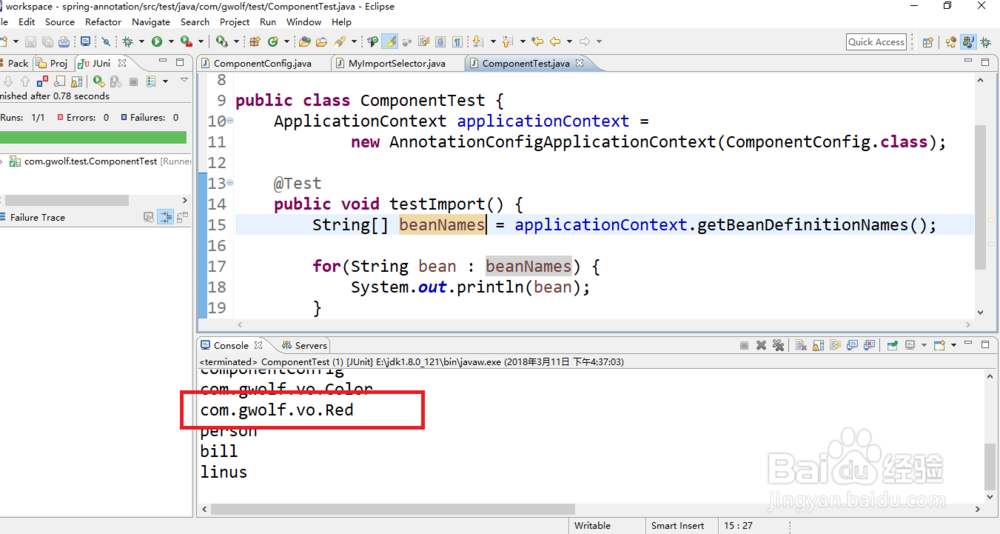The width and height of the screenshot is (1000, 534).
Task: Toggle the Pin Console icon
Action: (892, 345)
